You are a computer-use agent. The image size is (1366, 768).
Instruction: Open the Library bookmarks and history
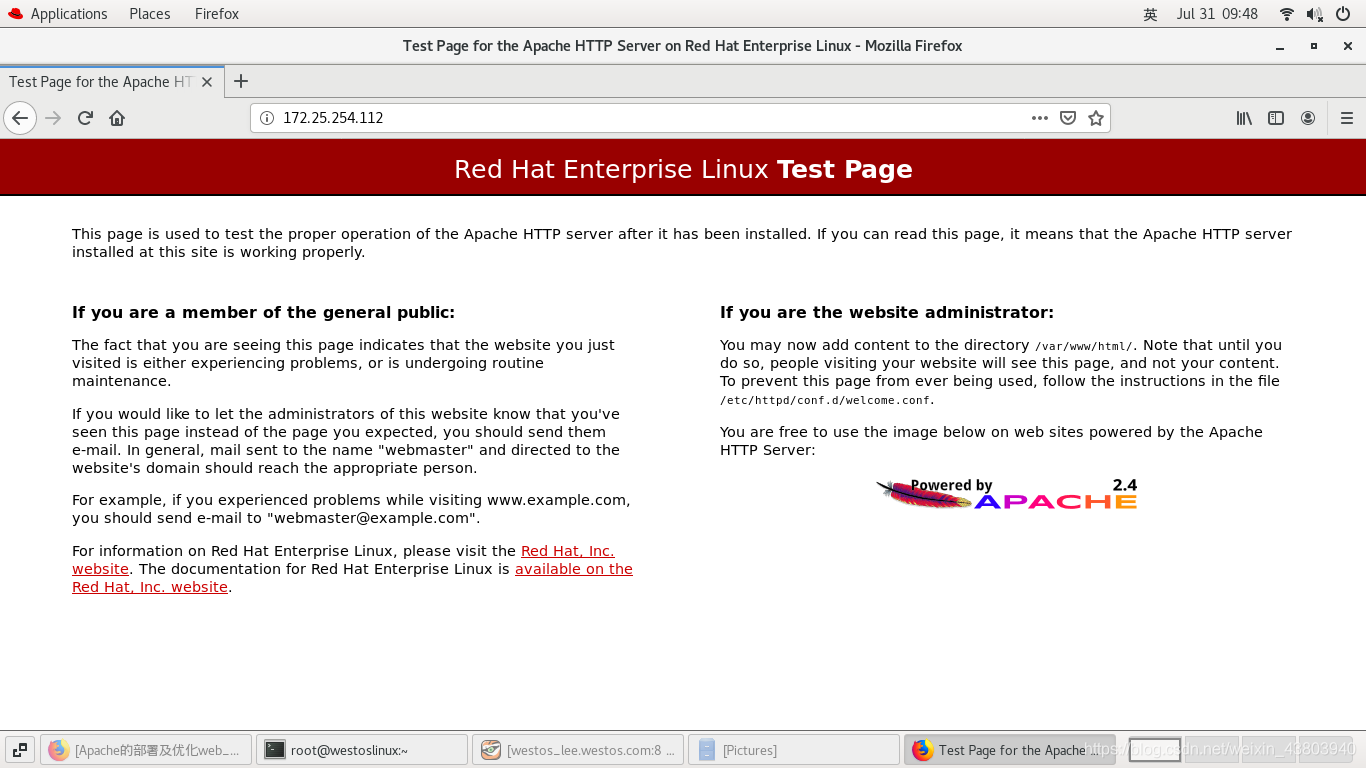tap(1244, 118)
